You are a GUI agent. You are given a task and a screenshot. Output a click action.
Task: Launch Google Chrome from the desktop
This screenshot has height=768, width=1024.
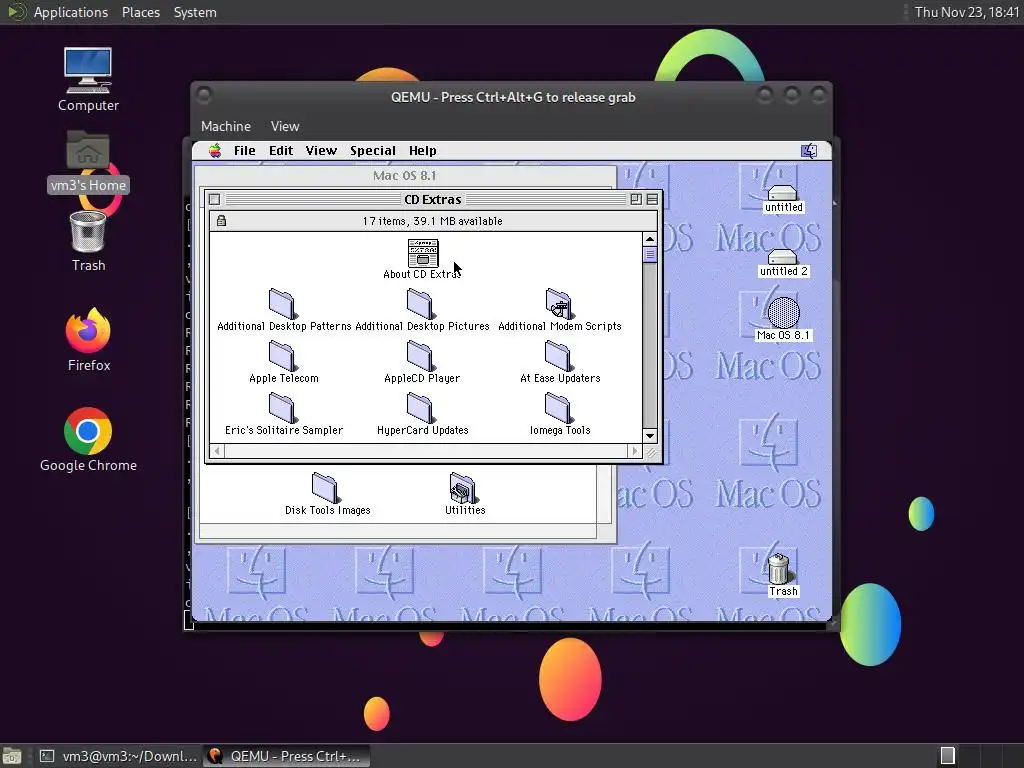pos(88,431)
